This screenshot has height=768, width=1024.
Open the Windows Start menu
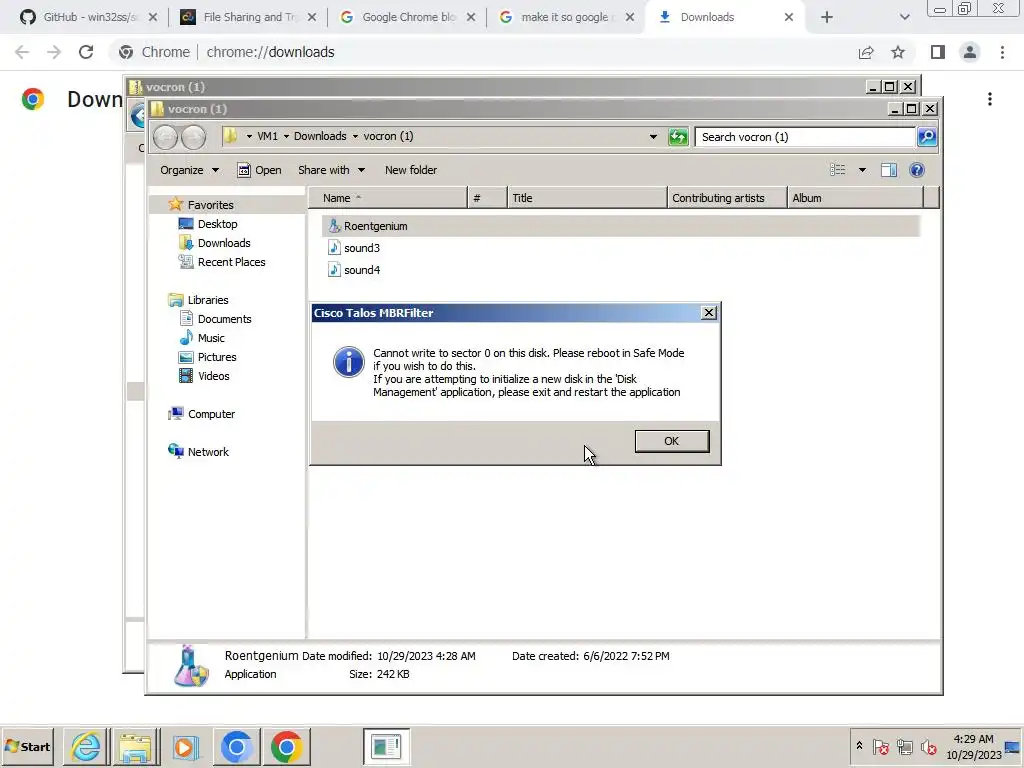click(27, 746)
